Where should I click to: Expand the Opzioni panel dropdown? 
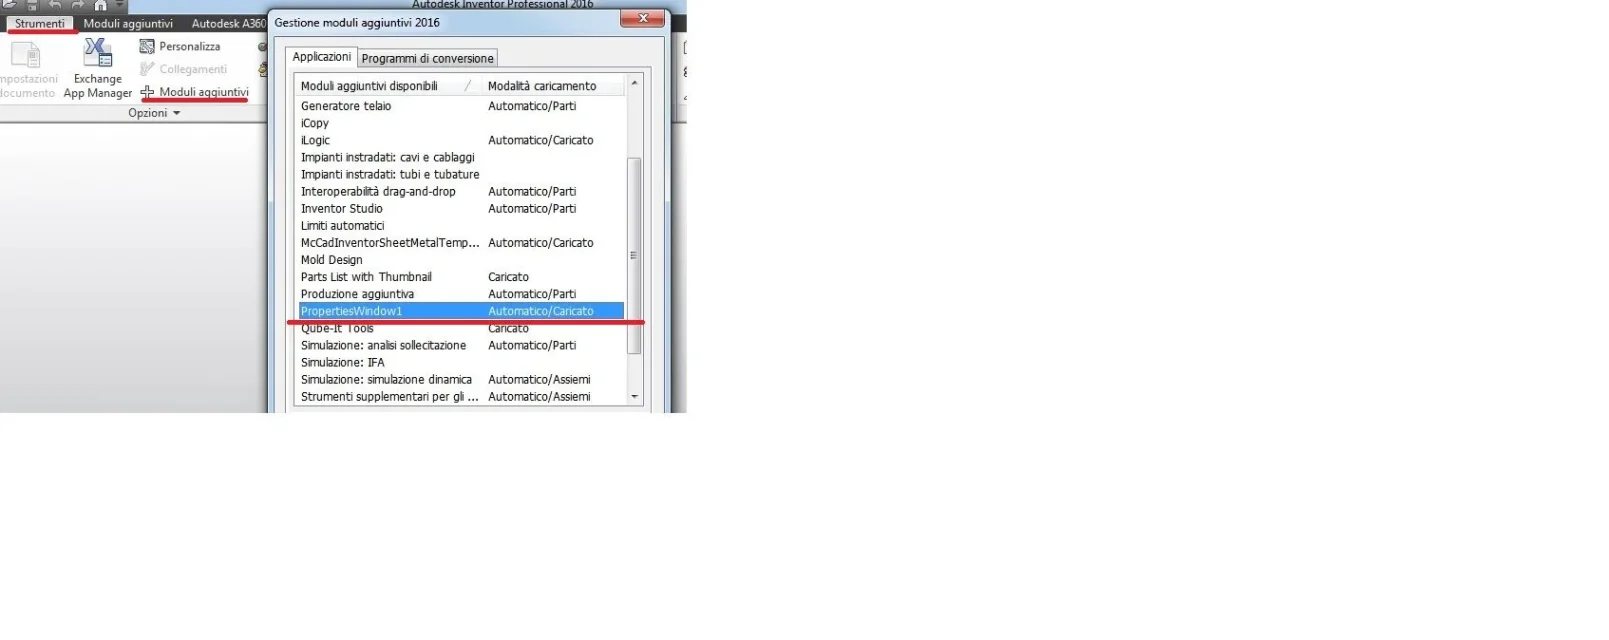click(154, 113)
